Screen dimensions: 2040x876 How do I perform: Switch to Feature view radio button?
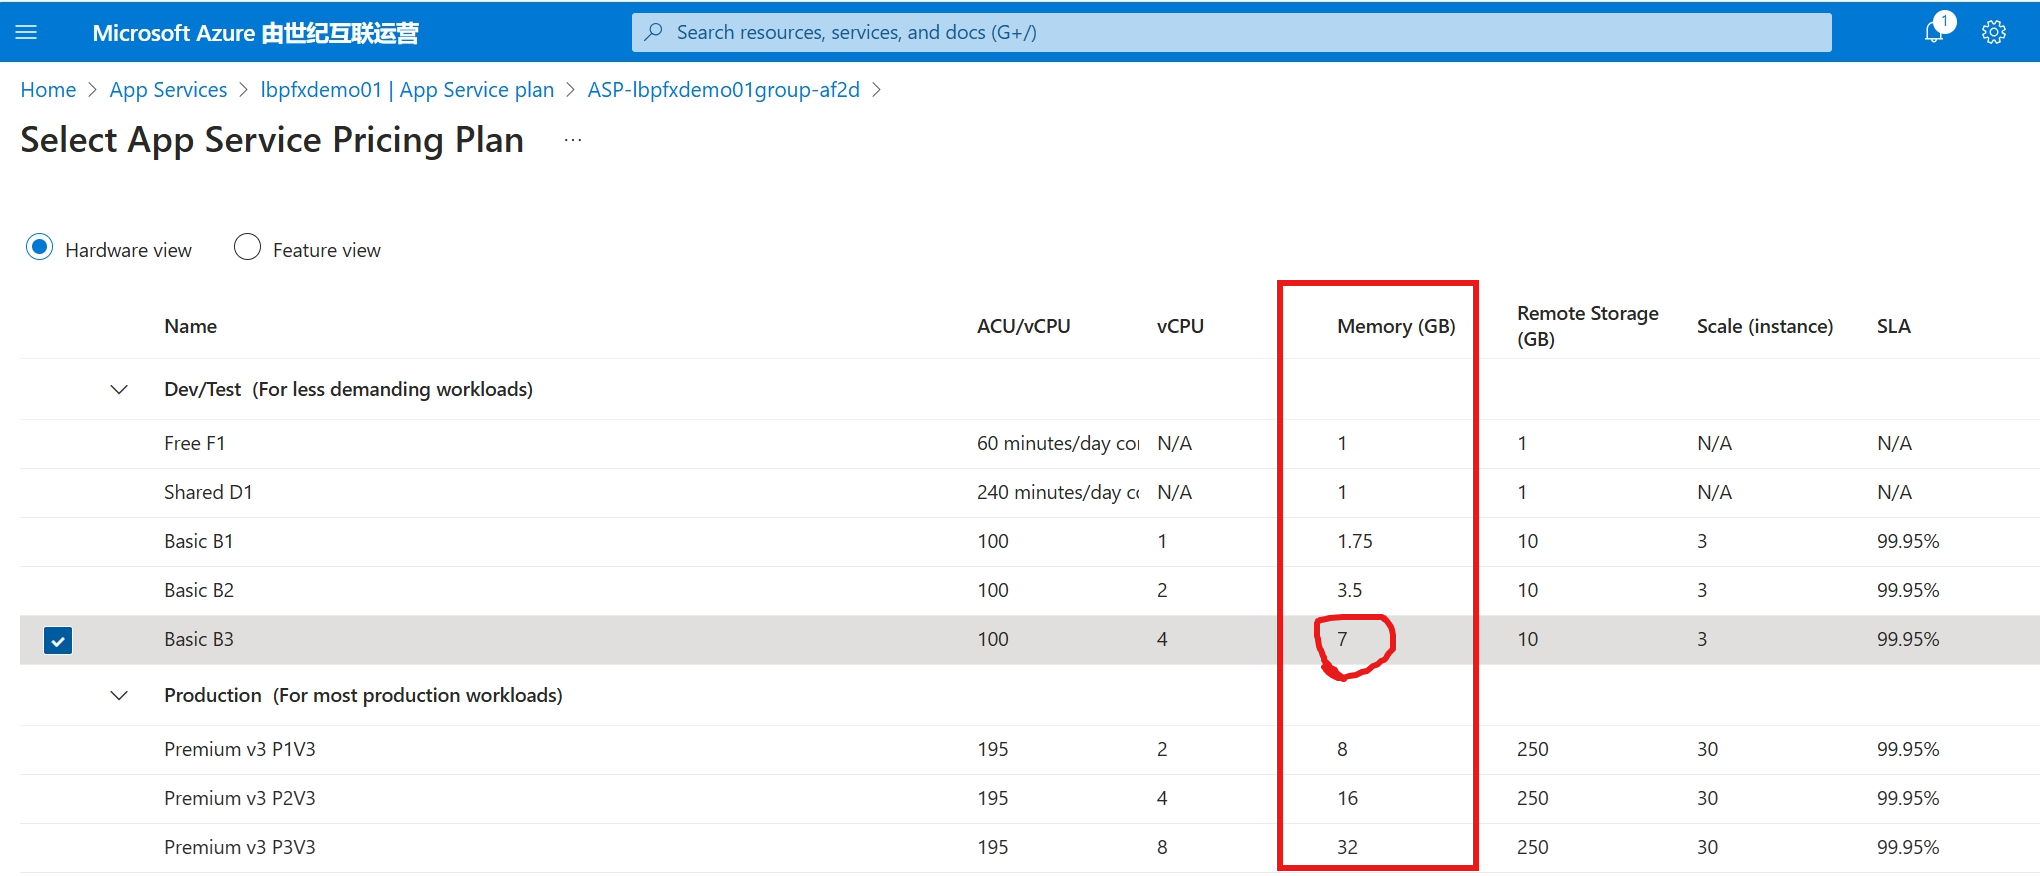(x=247, y=247)
